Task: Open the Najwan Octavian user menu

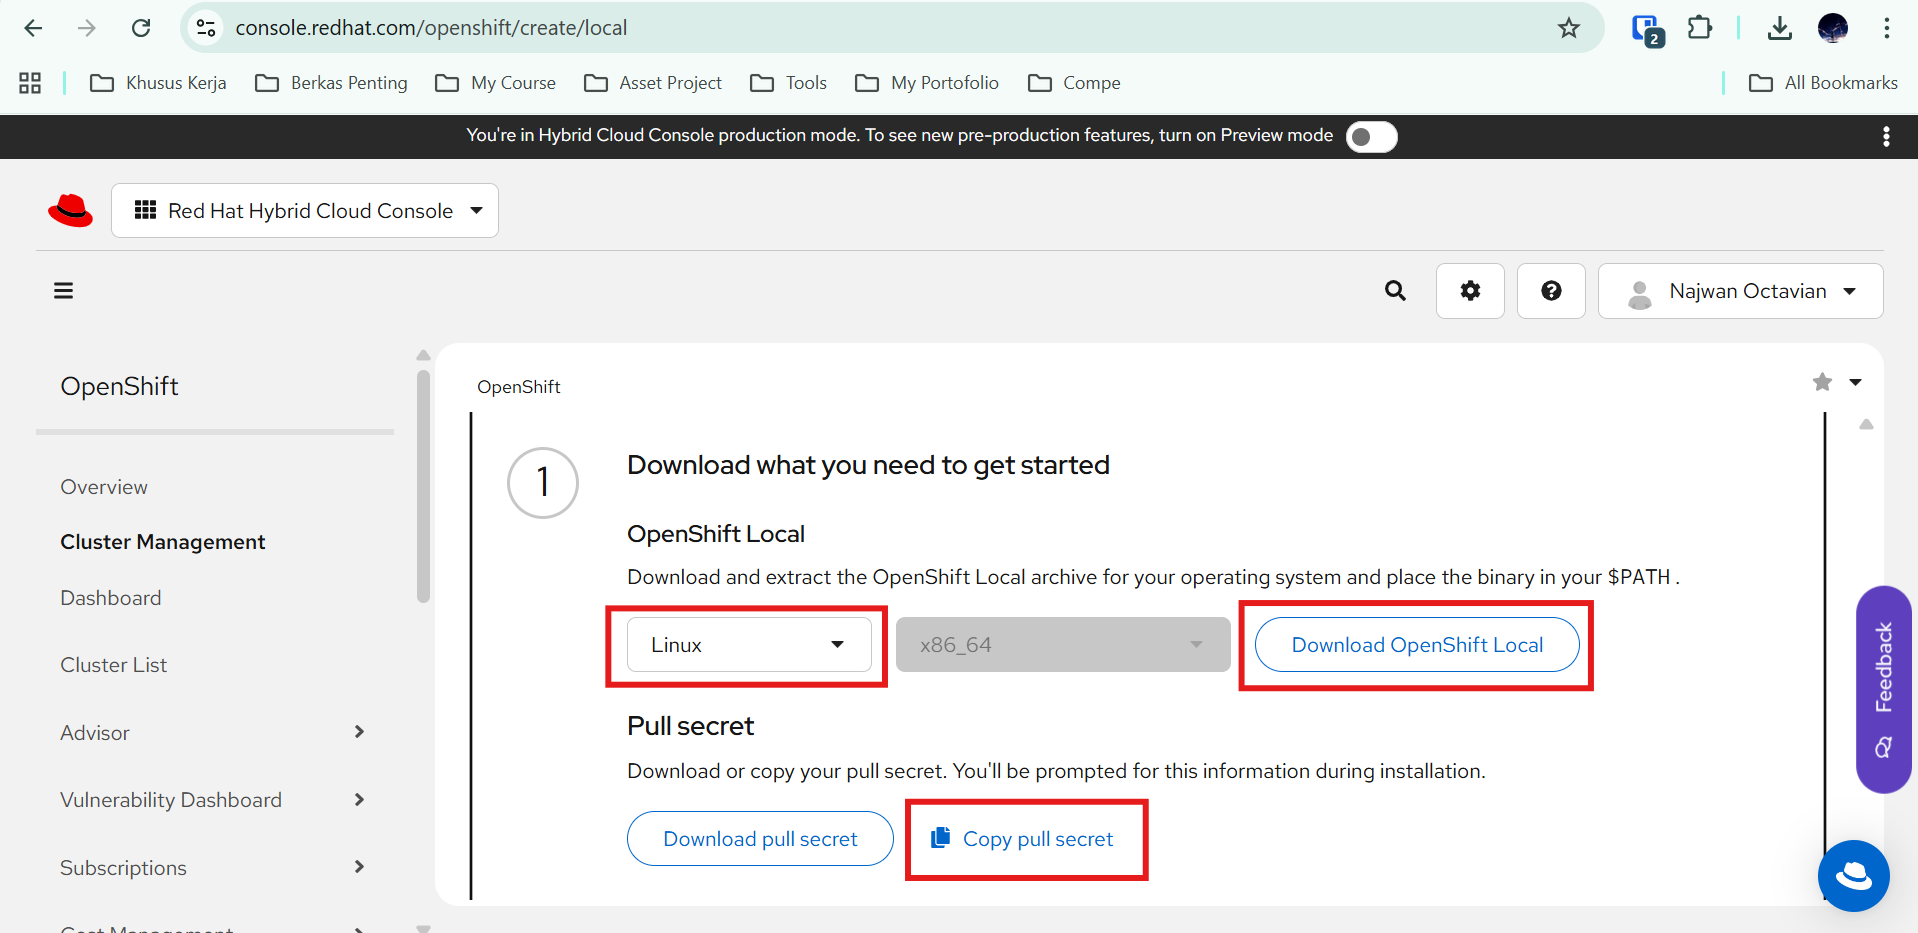Action: tap(1740, 291)
